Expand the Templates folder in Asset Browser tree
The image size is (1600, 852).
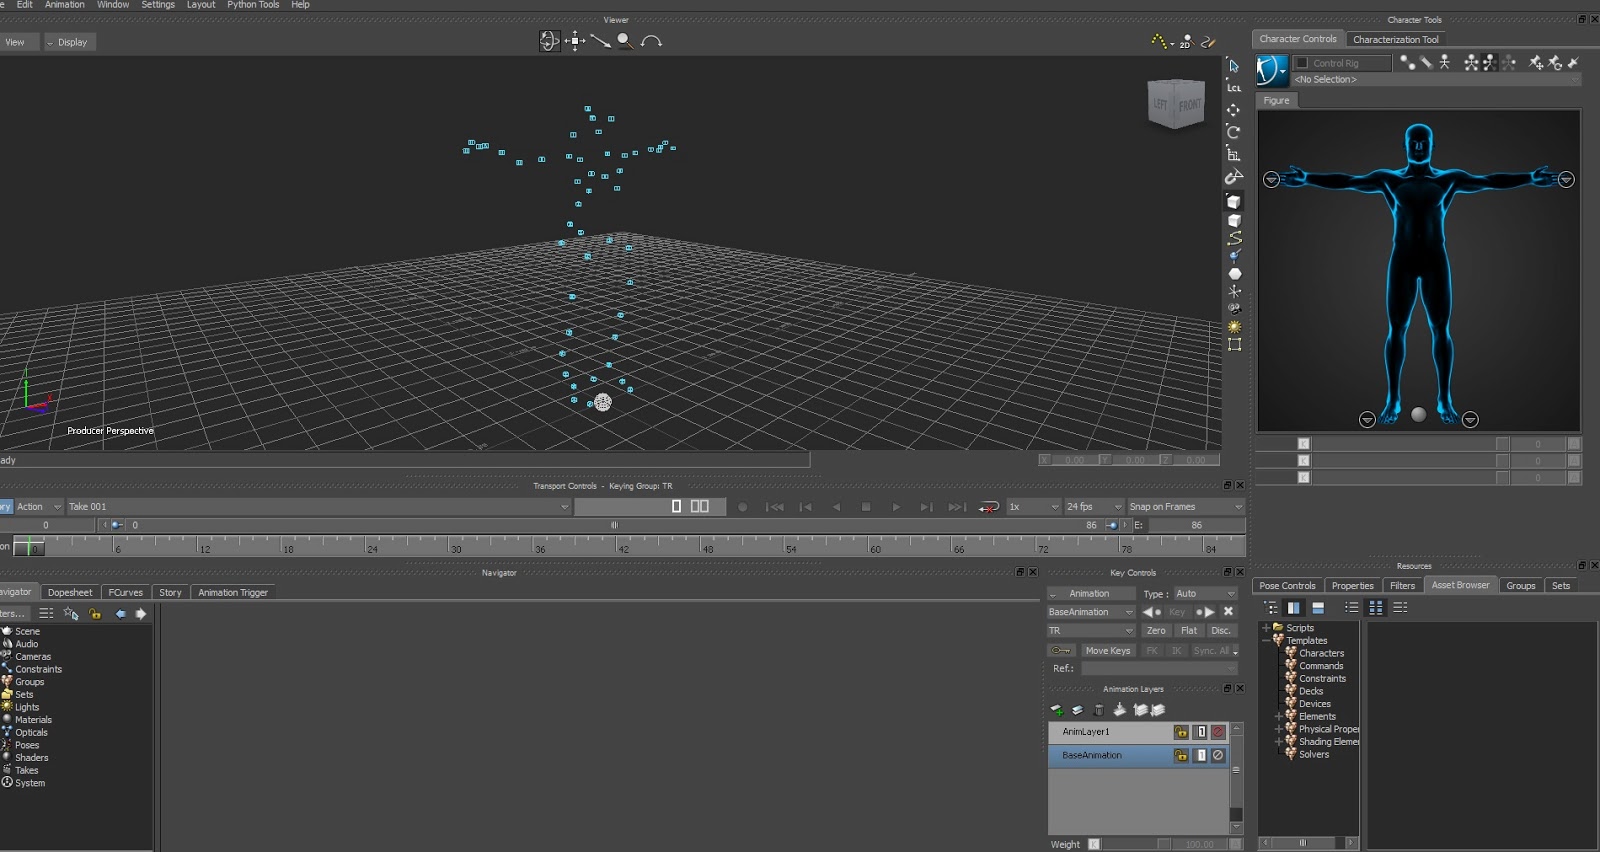pyautogui.click(x=1266, y=641)
